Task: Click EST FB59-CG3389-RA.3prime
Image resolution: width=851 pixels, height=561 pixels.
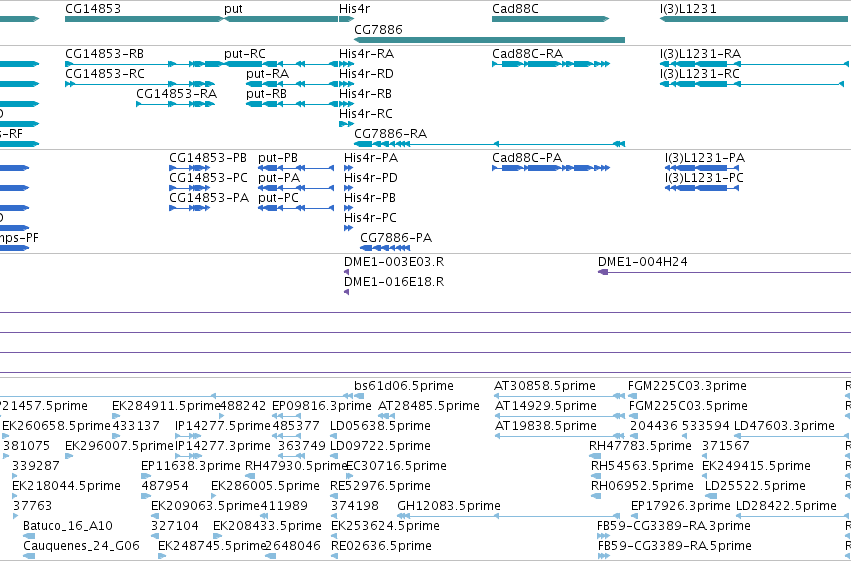Action: coord(674,526)
